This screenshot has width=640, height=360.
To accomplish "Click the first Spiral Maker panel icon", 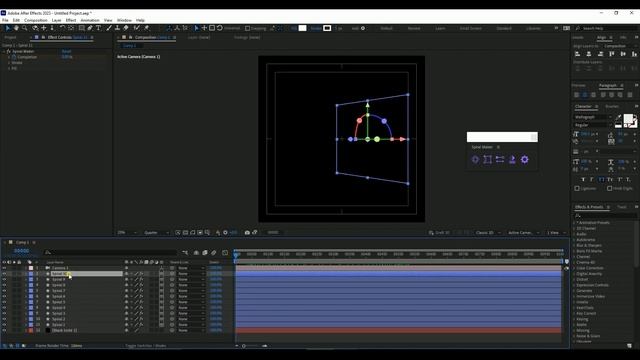I will [475, 160].
